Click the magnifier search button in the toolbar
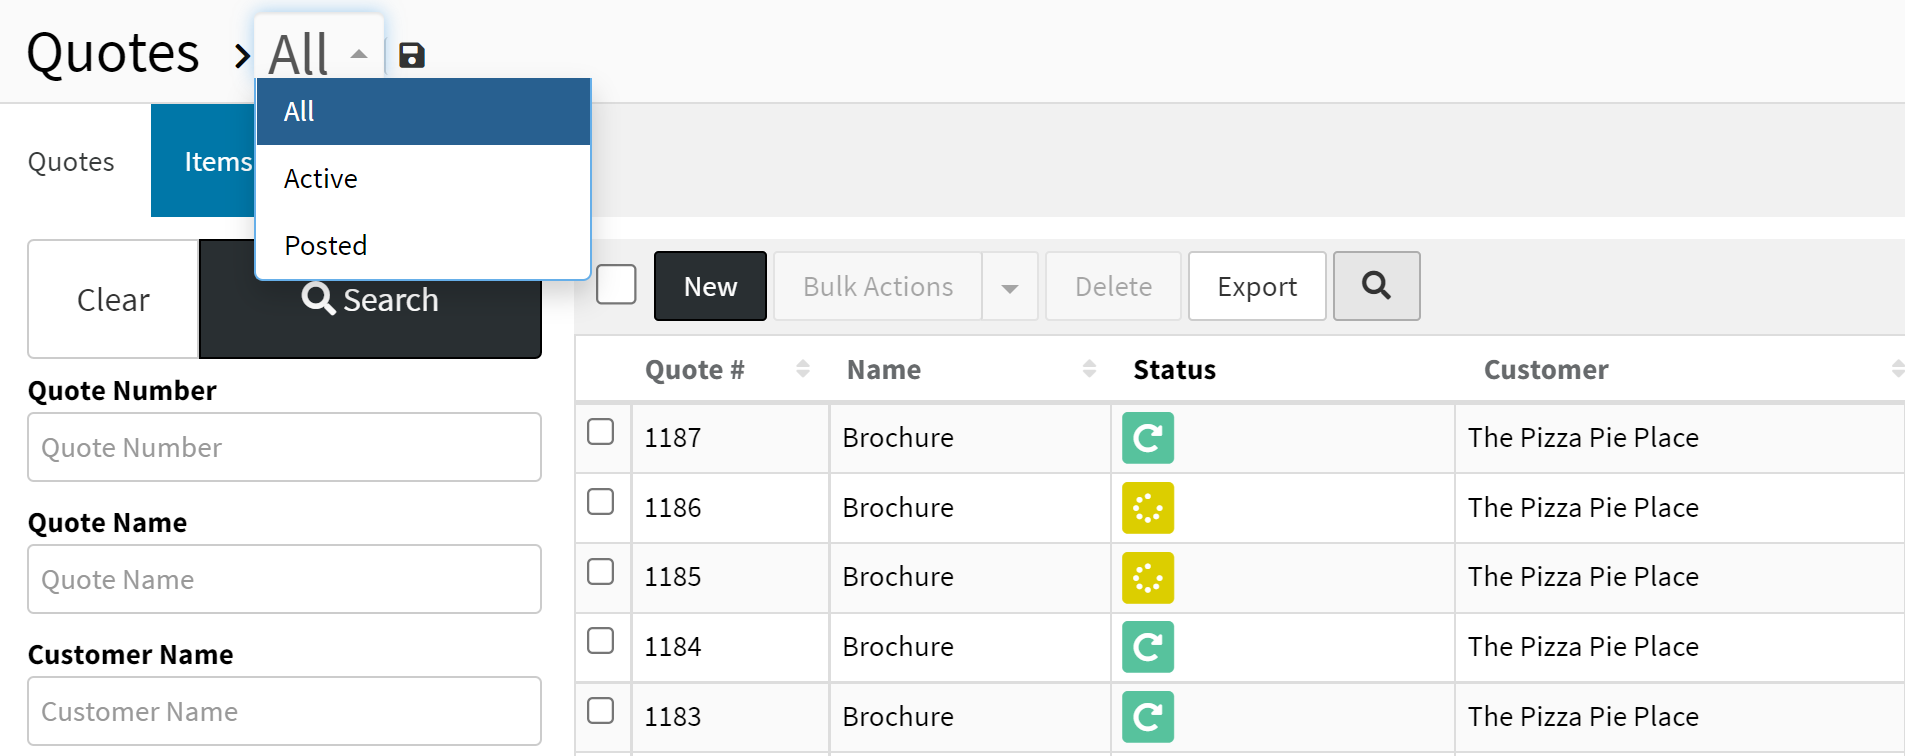The height and width of the screenshot is (756, 1905). tap(1376, 286)
